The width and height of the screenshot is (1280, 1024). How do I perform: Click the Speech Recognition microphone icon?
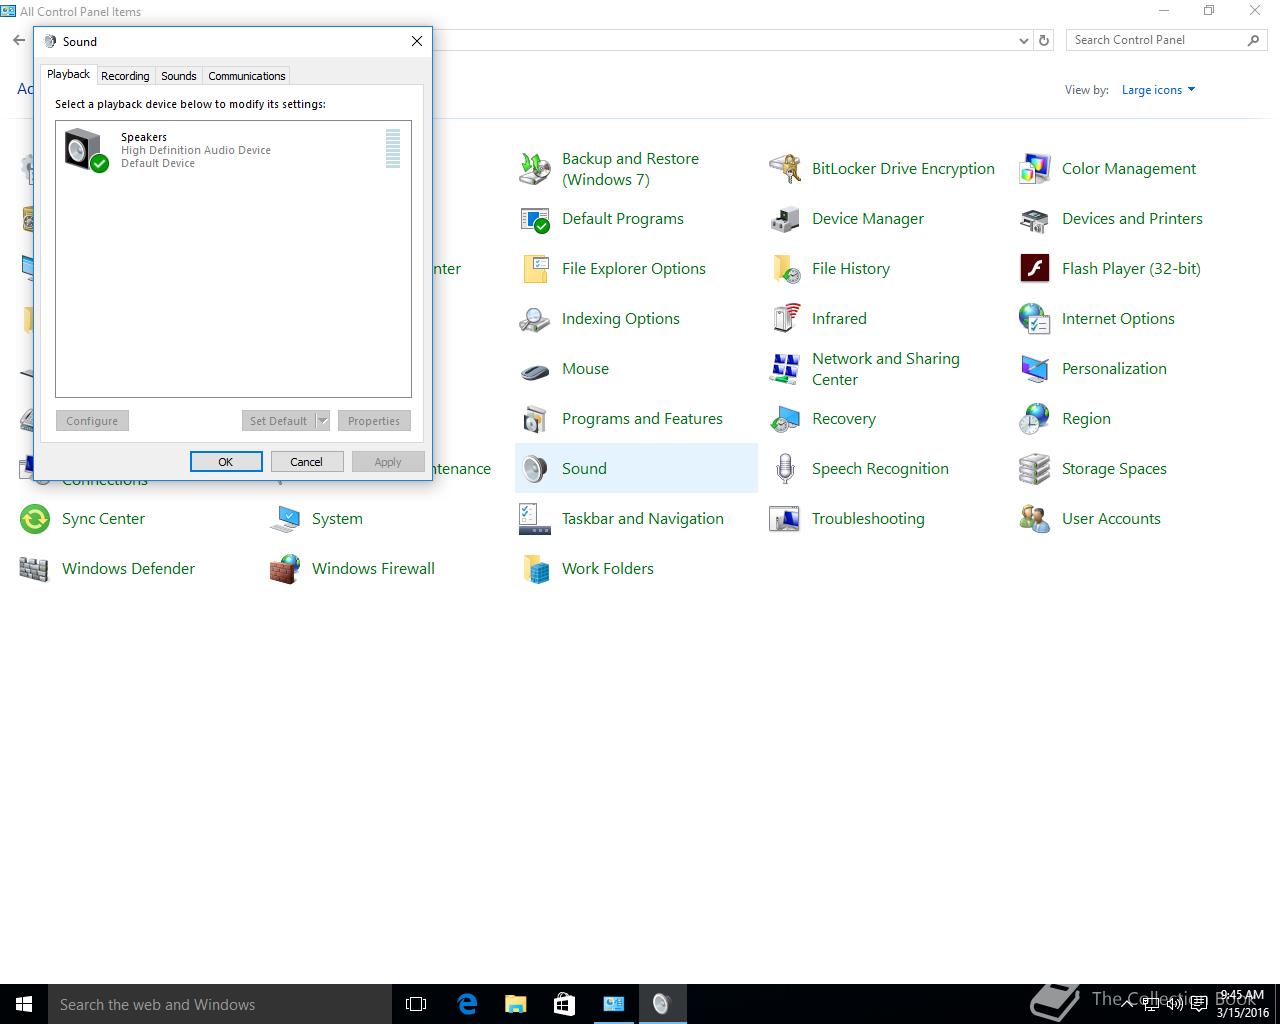(785, 469)
